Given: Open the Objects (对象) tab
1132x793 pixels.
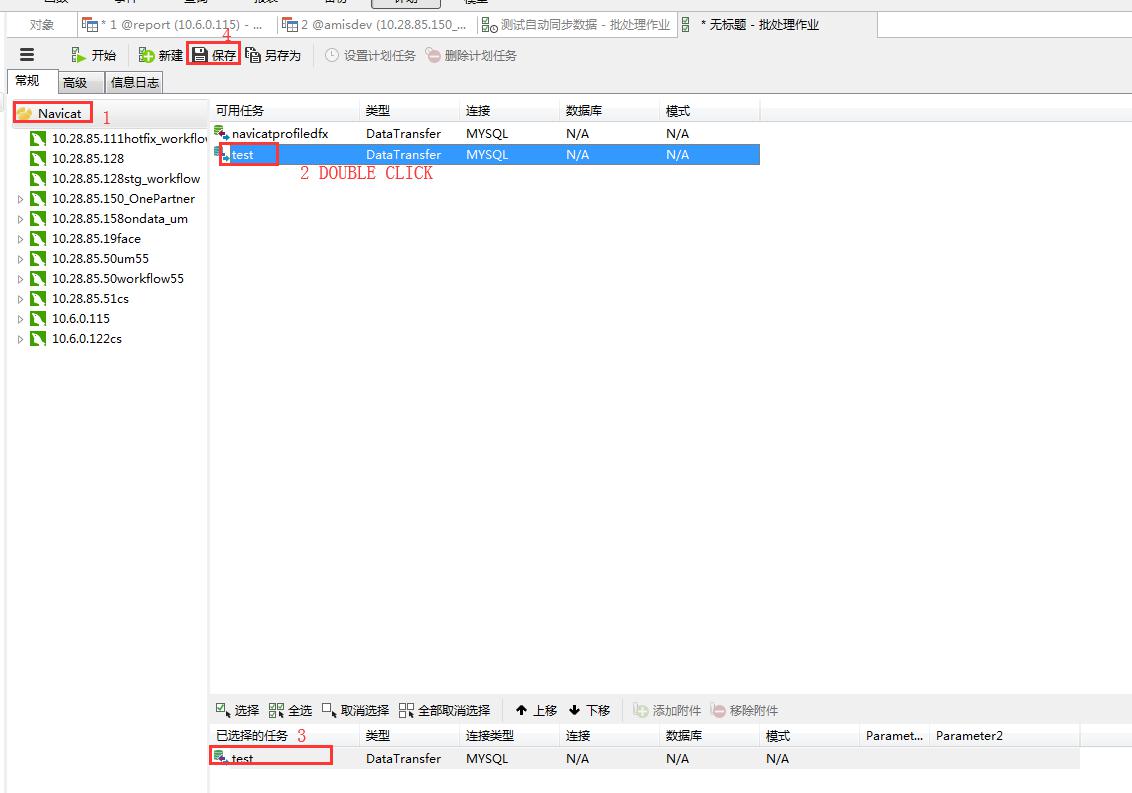Looking at the screenshot, I should [42, 25].
